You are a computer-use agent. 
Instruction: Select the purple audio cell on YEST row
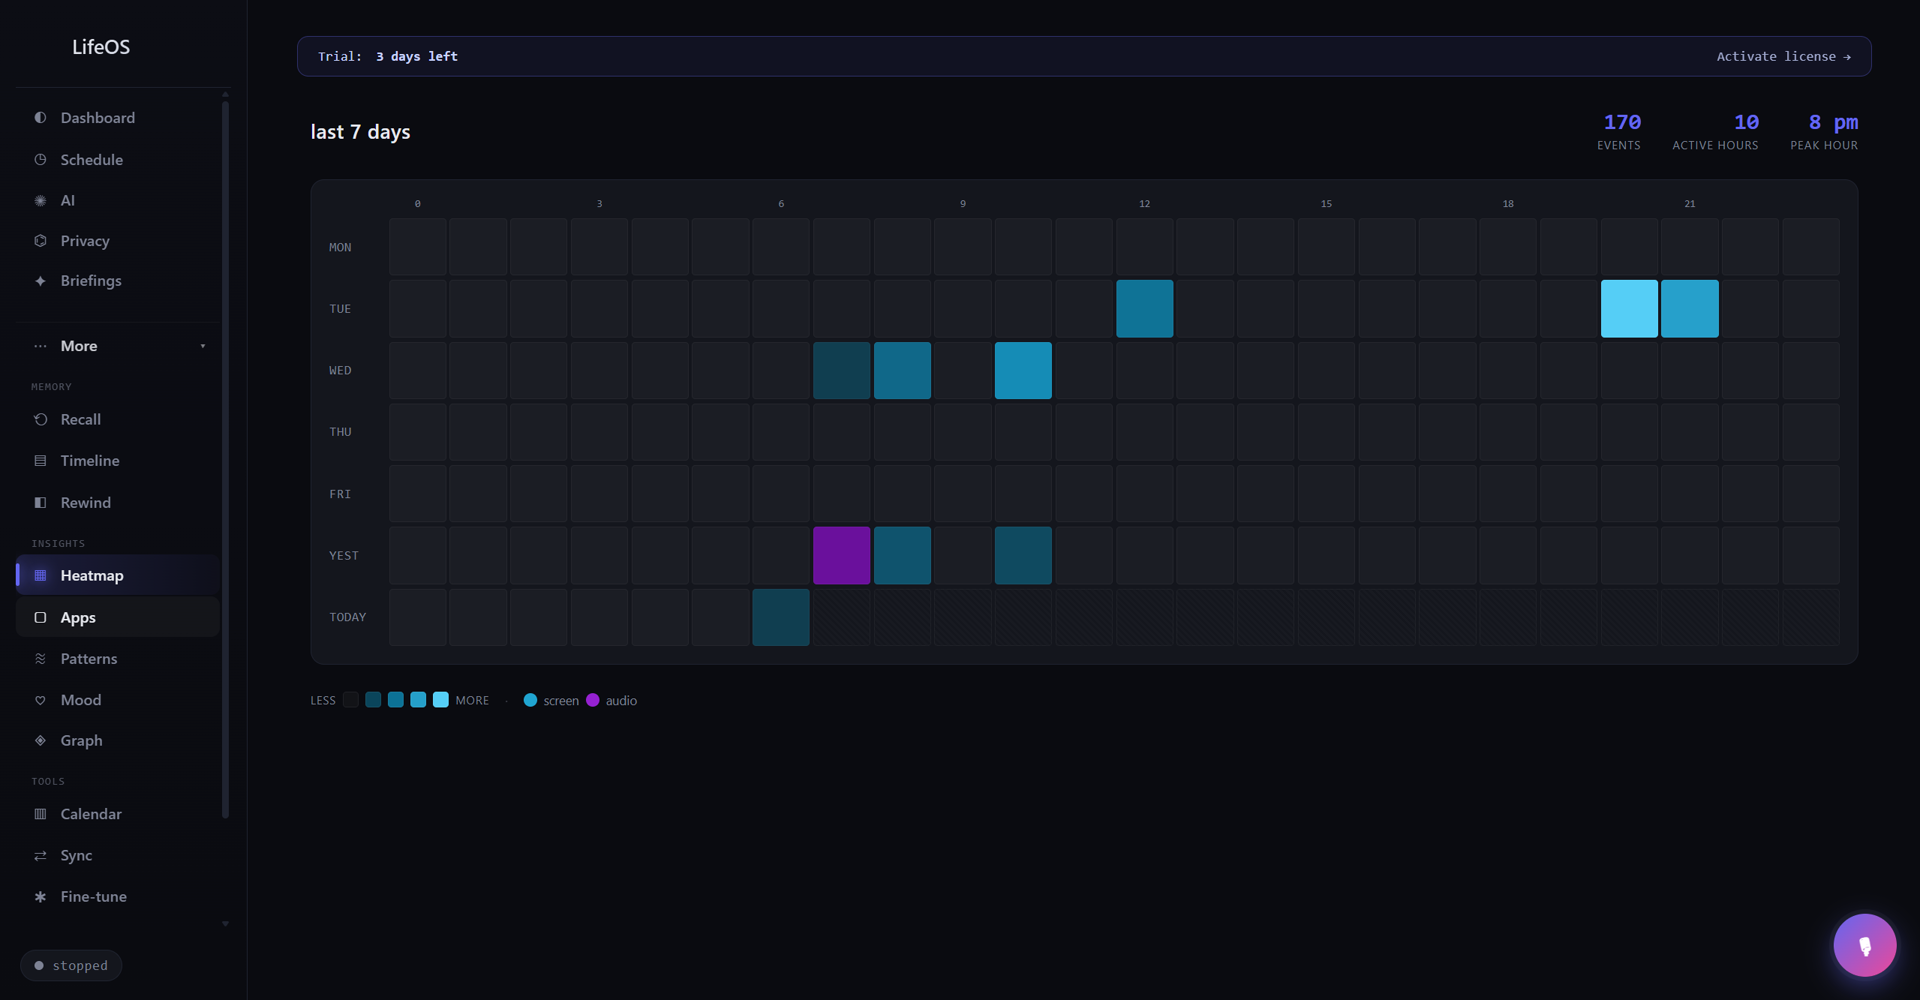841,556
